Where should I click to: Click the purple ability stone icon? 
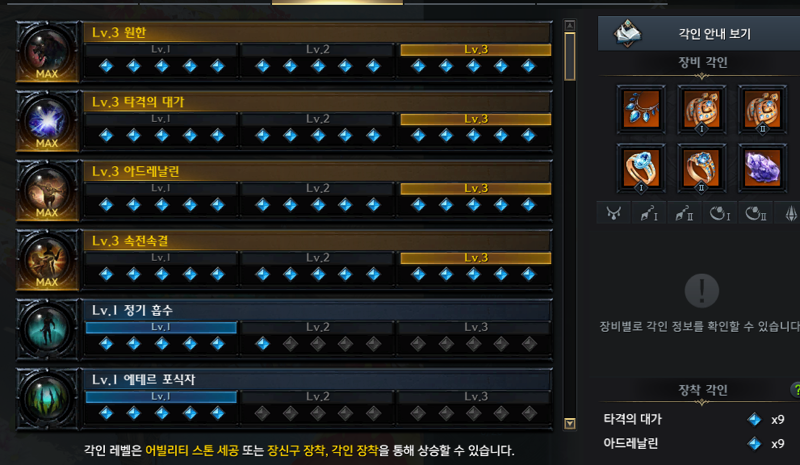tap(762, 168)
